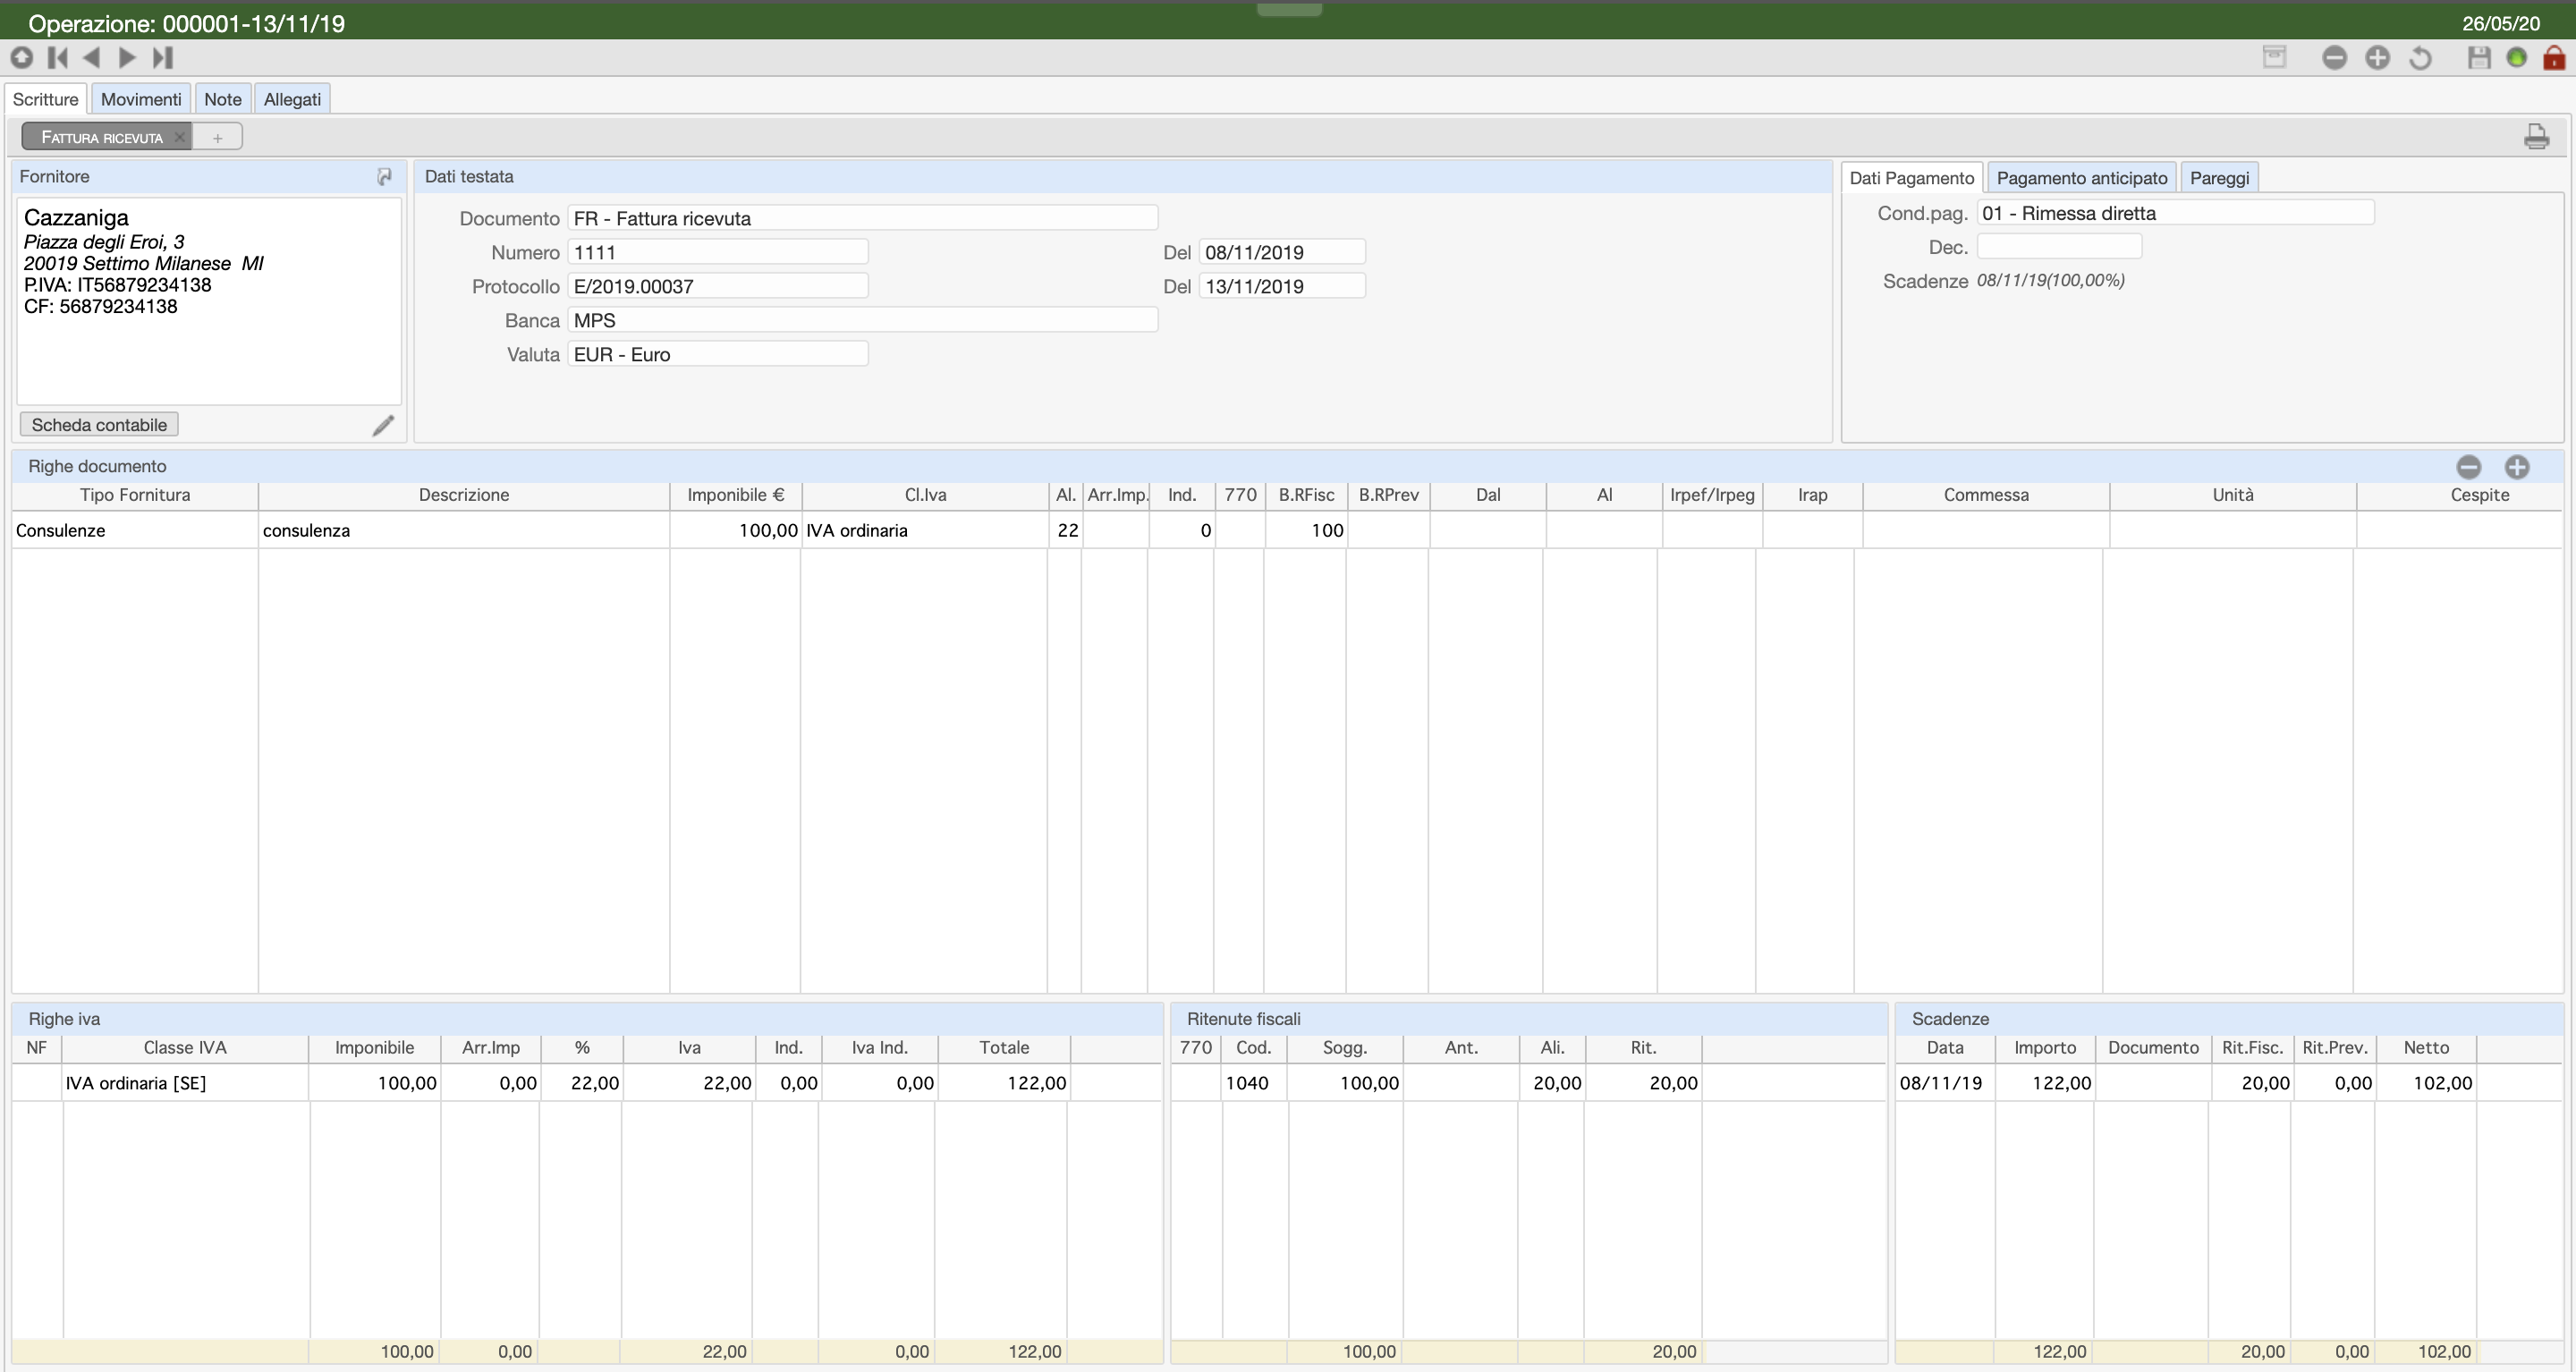Select the Consulenze cell in document rows
This screenshot has width=2576, height=1372.
click(x=135, y=530)
